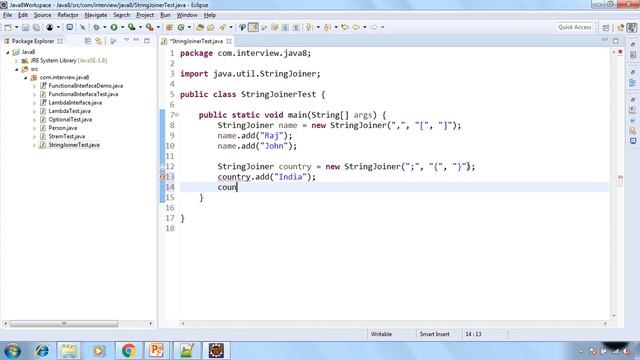Click the Back navigation arrow icon
The width and height of the screenshot is (640, 360).
point(356,27)
